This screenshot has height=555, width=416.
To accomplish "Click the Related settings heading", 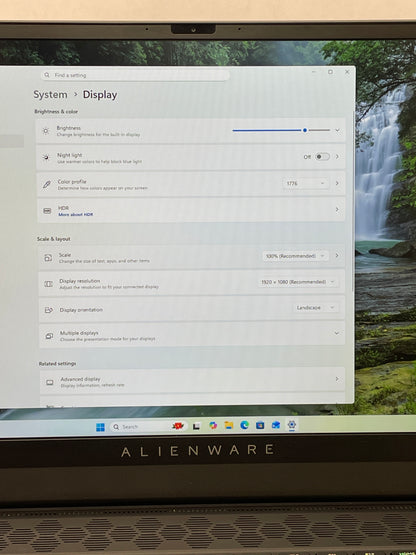I will (x=57, y=364).
